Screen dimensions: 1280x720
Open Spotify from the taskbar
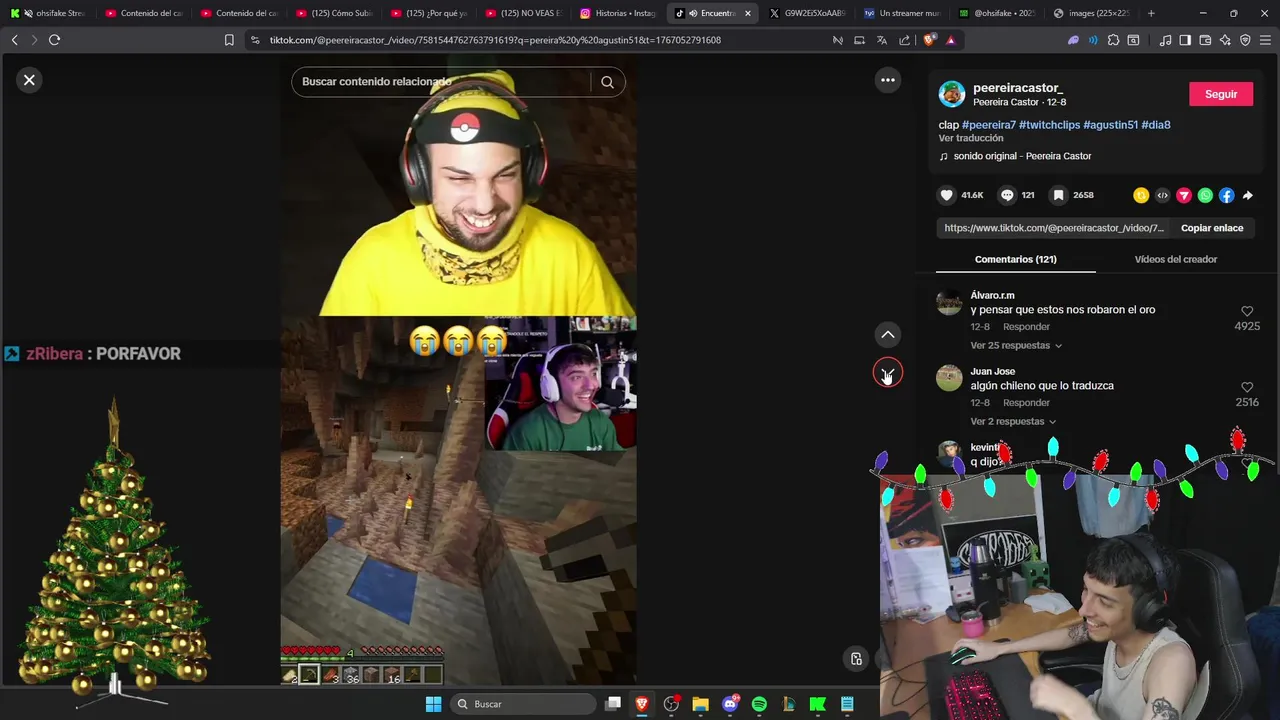point(759,704)
